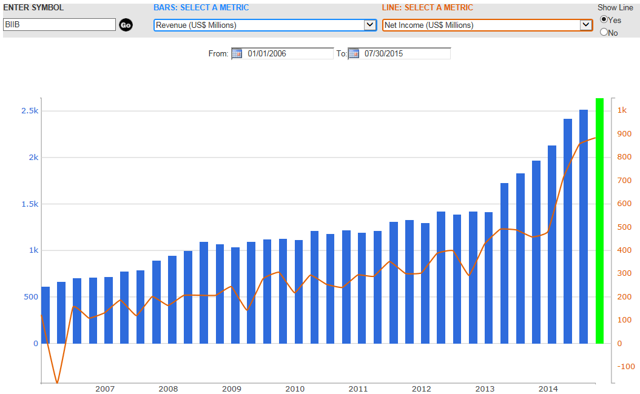Image resolution: width=640 pixels, height=394 pixels.
Task: Click the ENTER SYMBOL heading
Action: [33, 7]
